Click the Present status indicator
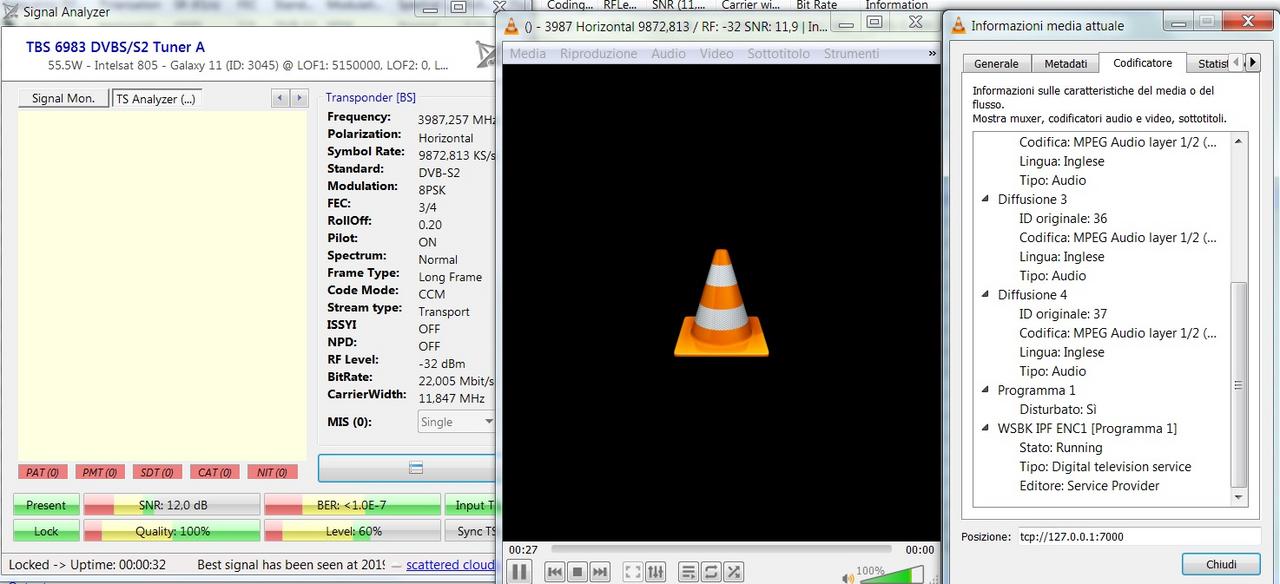The height and width of the screenshot is (584, 1280). [x=46, y=505]
